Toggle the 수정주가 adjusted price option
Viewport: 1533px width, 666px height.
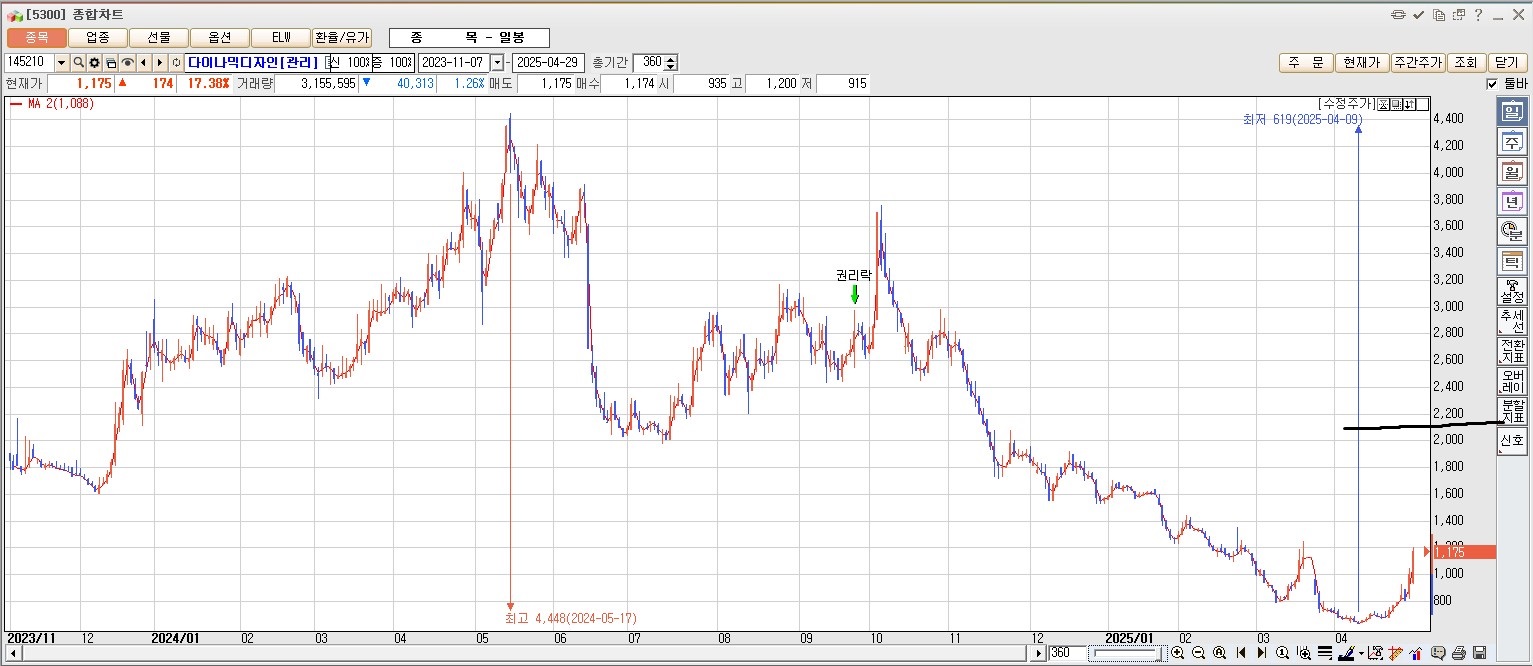point(1345,103)
